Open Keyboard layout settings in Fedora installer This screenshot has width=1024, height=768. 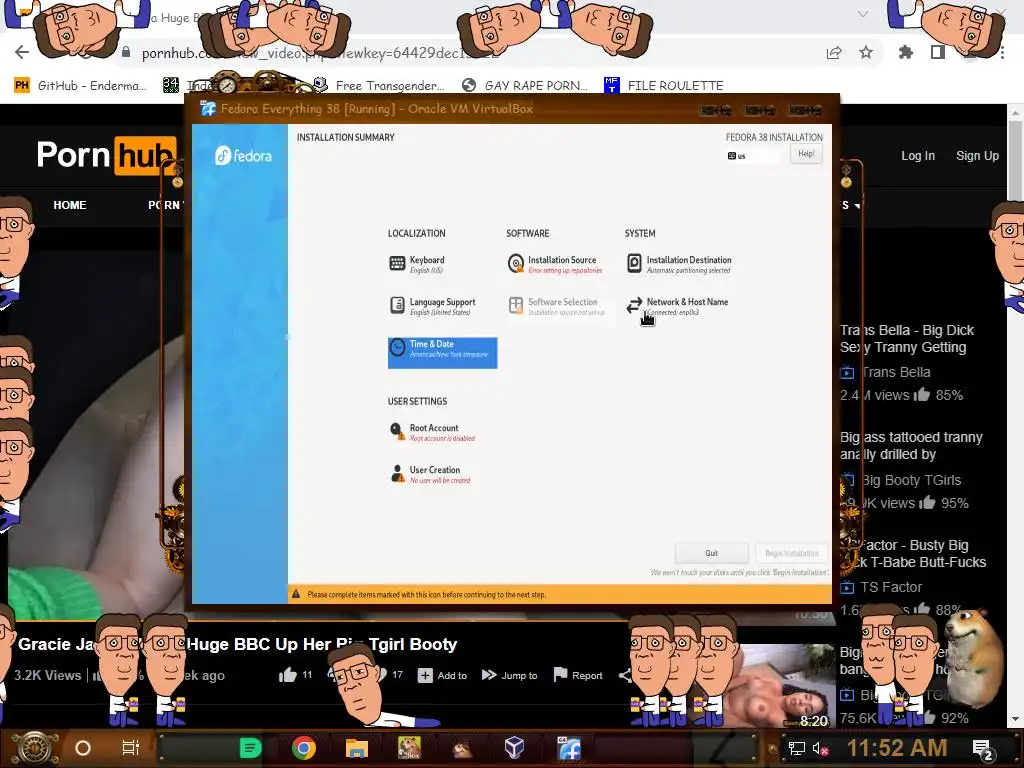coord(418,264)
